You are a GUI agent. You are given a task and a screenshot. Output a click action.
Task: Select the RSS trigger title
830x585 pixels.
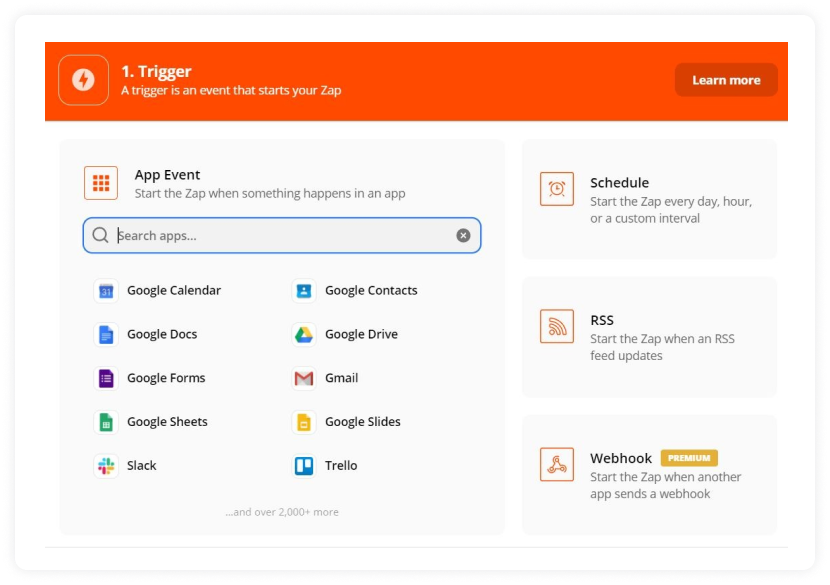coord(602,320)
